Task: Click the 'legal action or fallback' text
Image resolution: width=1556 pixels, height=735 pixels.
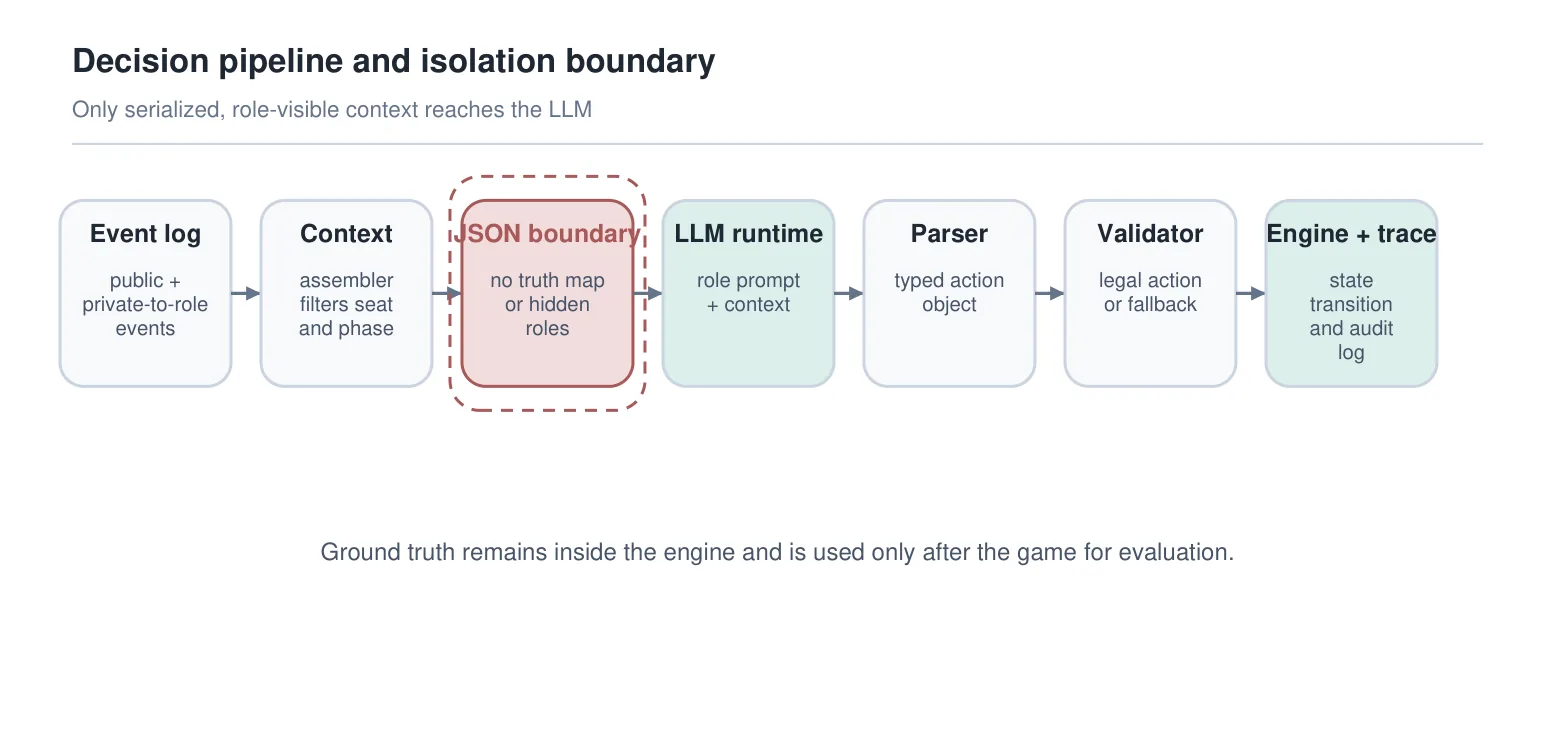Action: (1150, 293)
